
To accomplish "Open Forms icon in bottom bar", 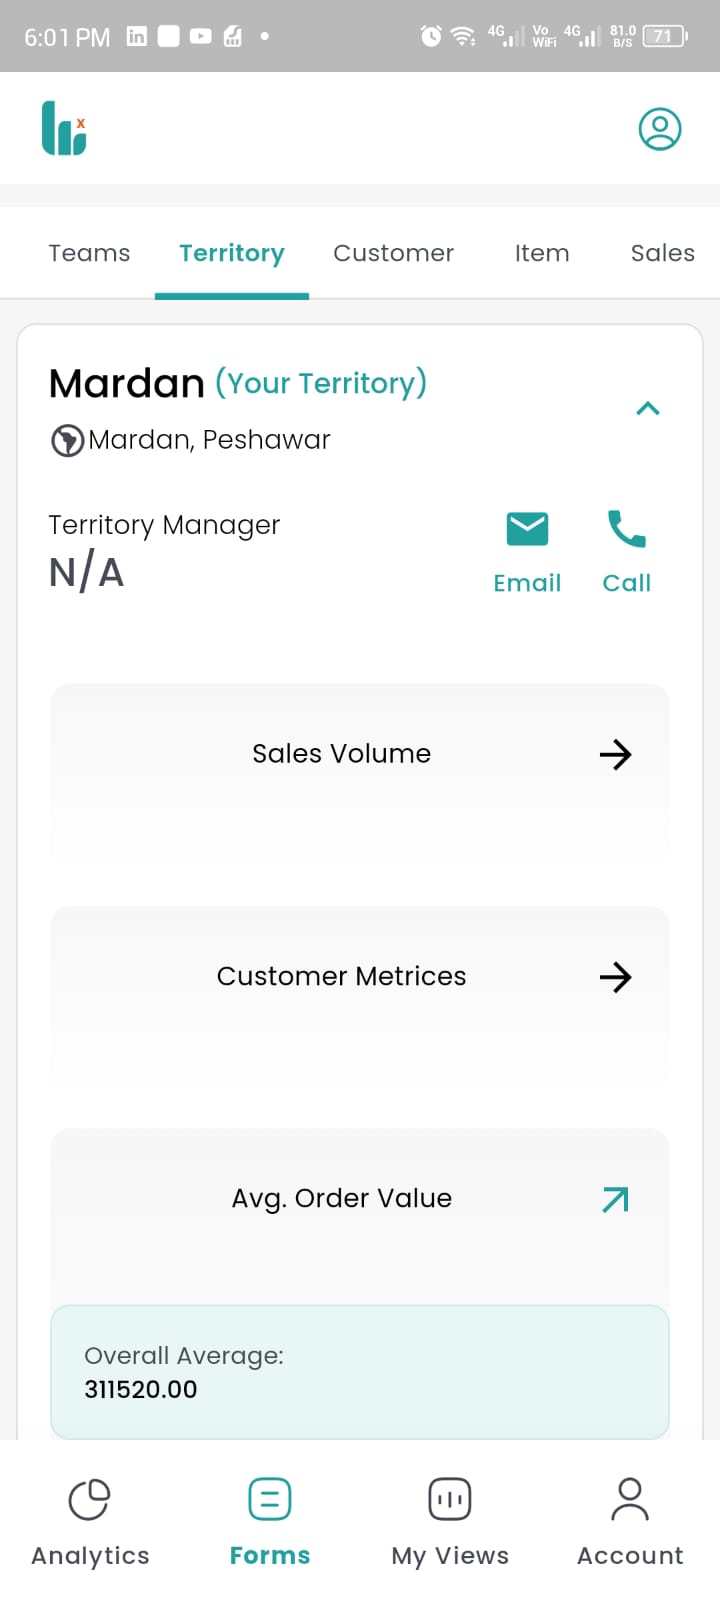I will [270, 1499].
